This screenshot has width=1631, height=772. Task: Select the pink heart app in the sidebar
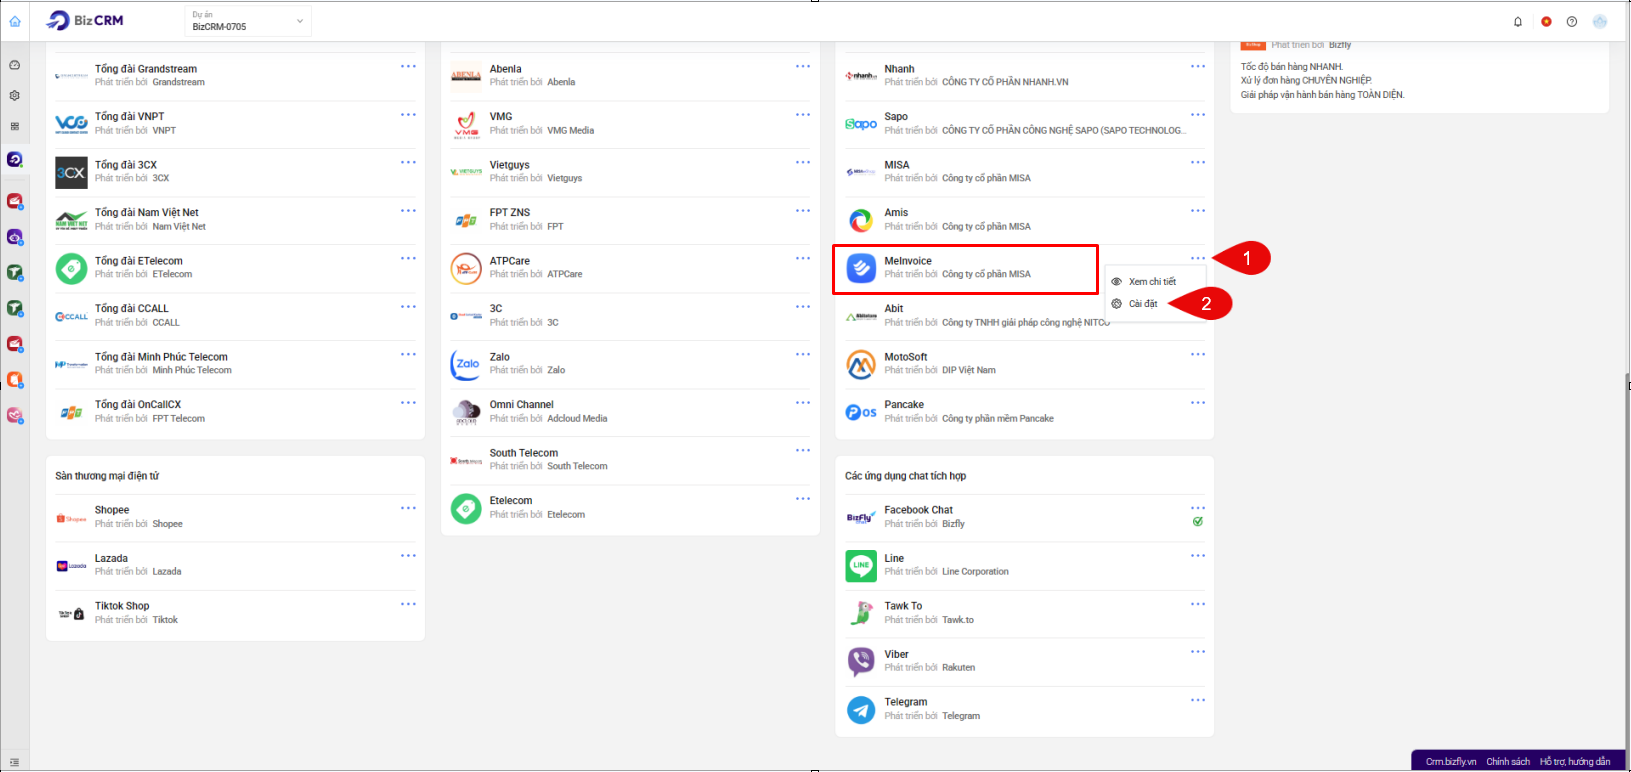15,415
